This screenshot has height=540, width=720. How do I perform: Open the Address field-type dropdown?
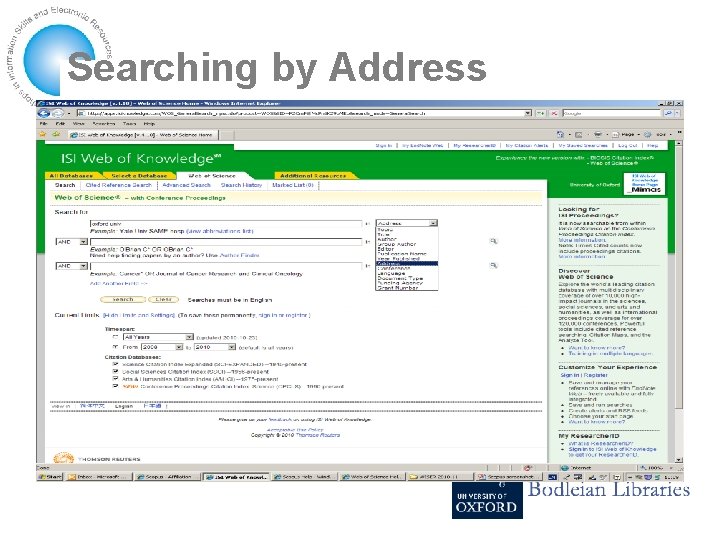tap(407, 223)
